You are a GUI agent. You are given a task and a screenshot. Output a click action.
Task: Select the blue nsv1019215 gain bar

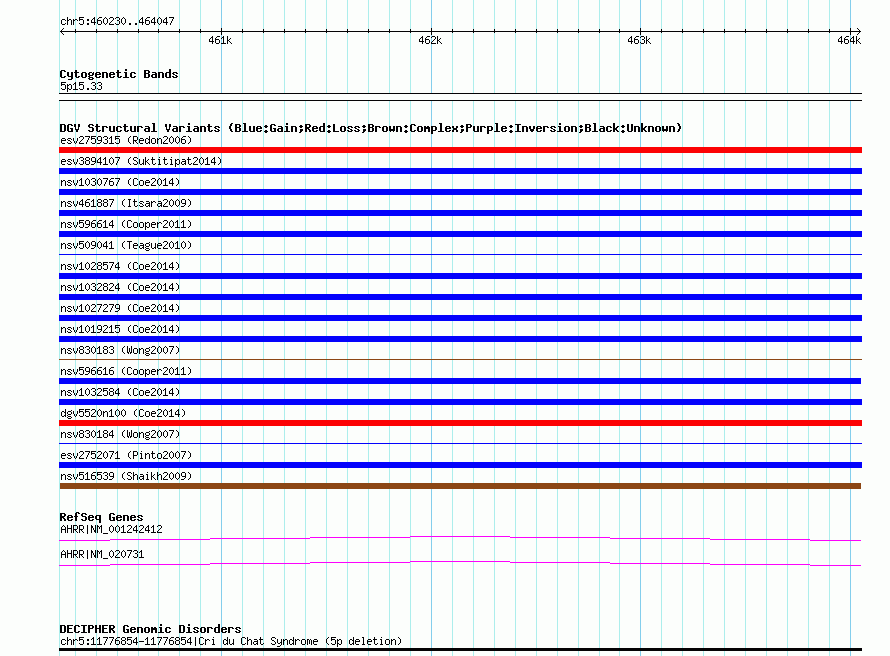(460, 339)
